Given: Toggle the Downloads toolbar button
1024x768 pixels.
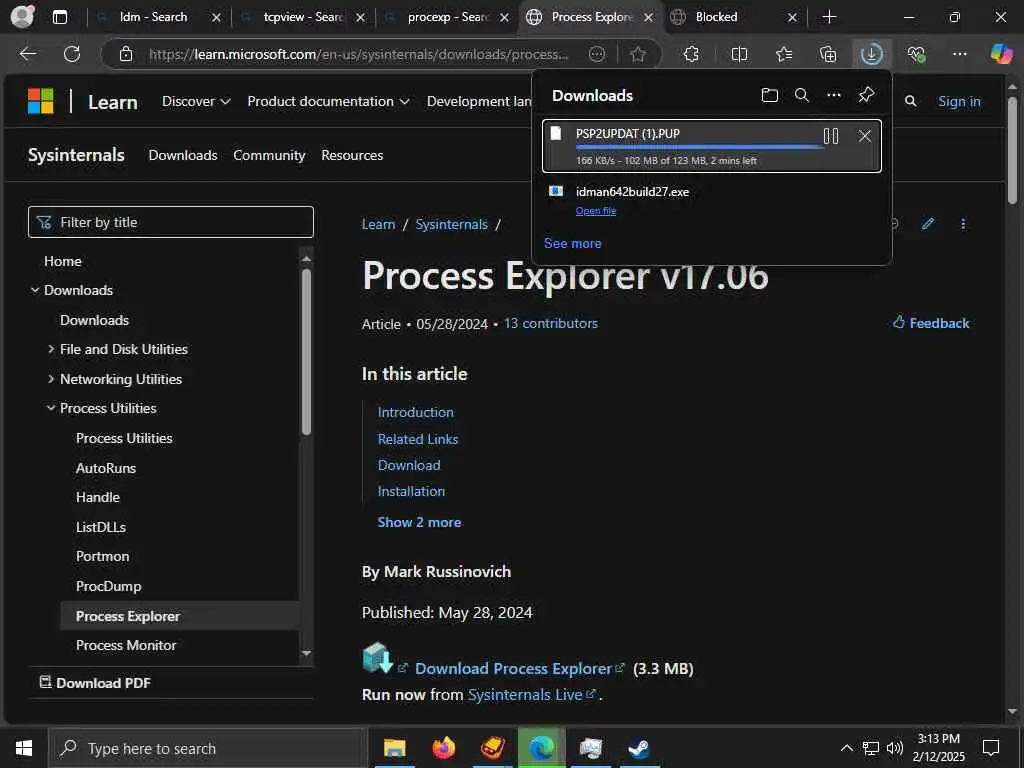Looking at the screenshot, I should coord(871,54).
